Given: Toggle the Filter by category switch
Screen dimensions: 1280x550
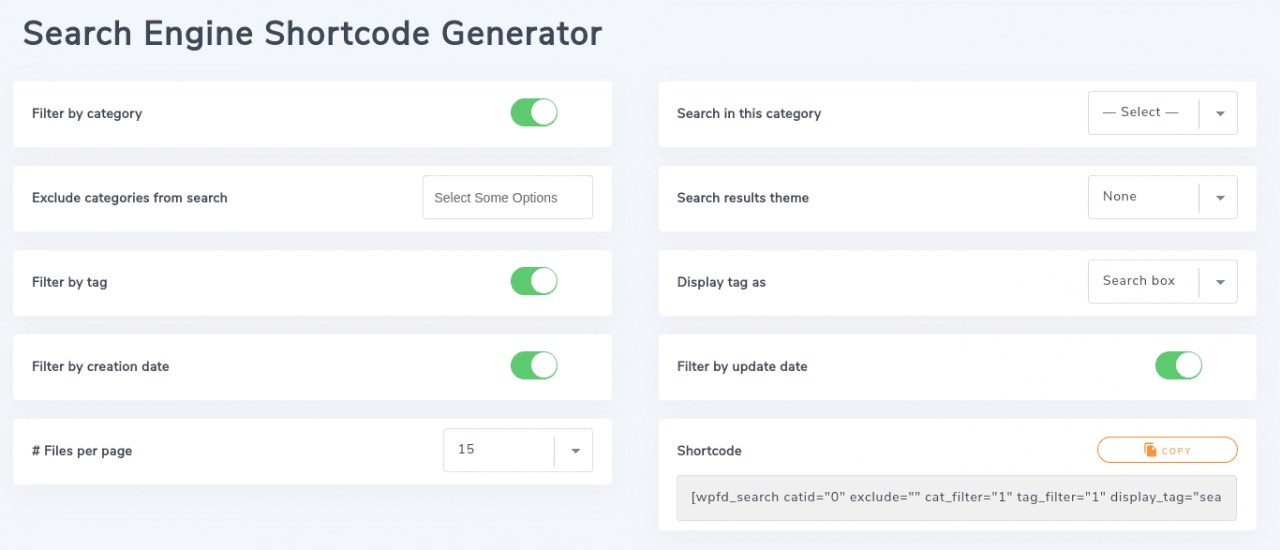Looking at the screenshot, I should coord(534,113).
